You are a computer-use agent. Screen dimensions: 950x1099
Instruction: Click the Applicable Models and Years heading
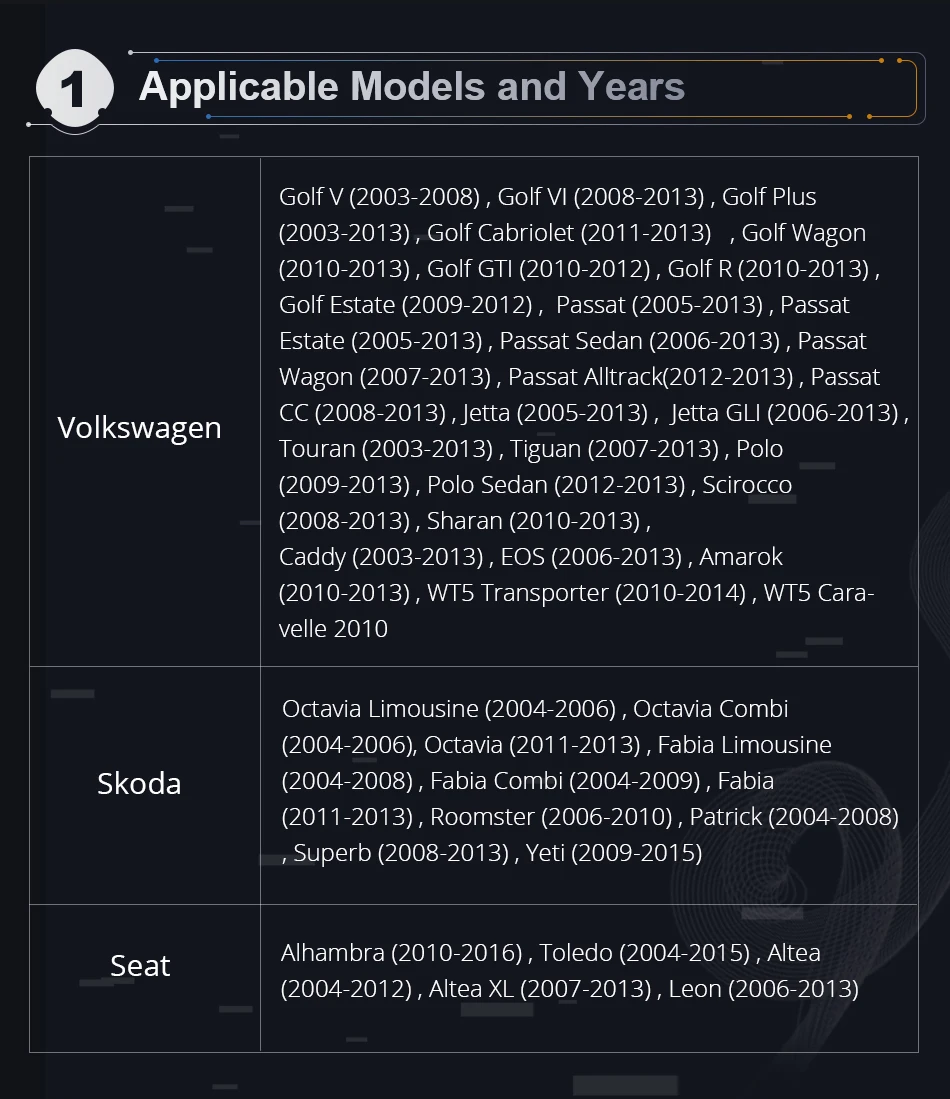tap(412, 87)
